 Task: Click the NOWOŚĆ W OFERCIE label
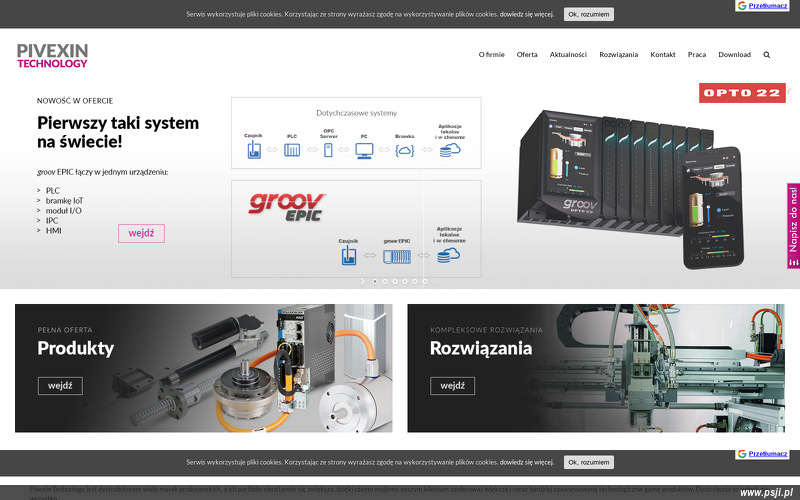coord(75,101)
